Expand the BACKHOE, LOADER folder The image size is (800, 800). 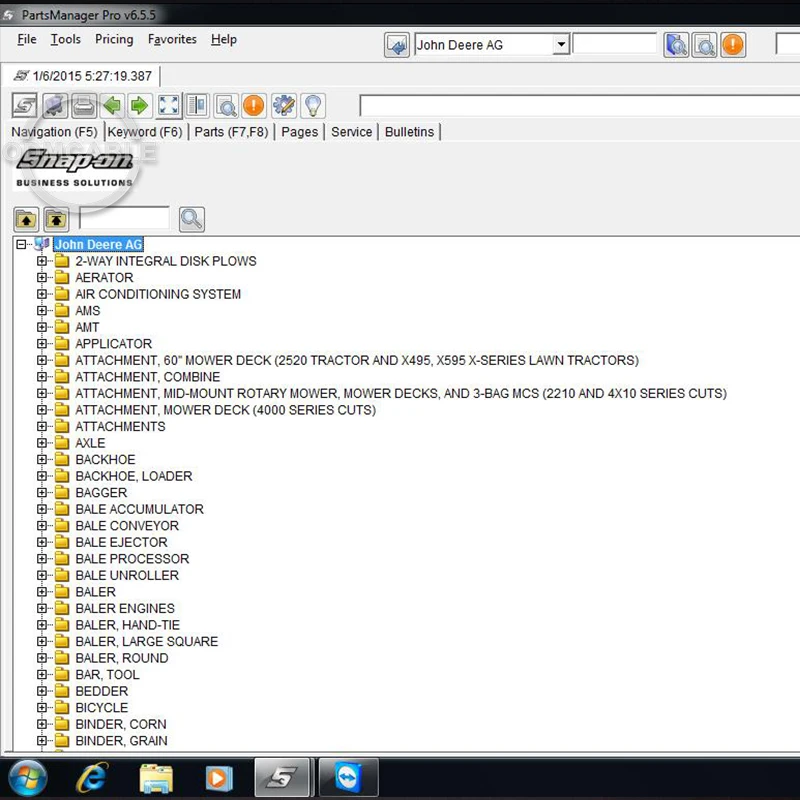[42, 476]
